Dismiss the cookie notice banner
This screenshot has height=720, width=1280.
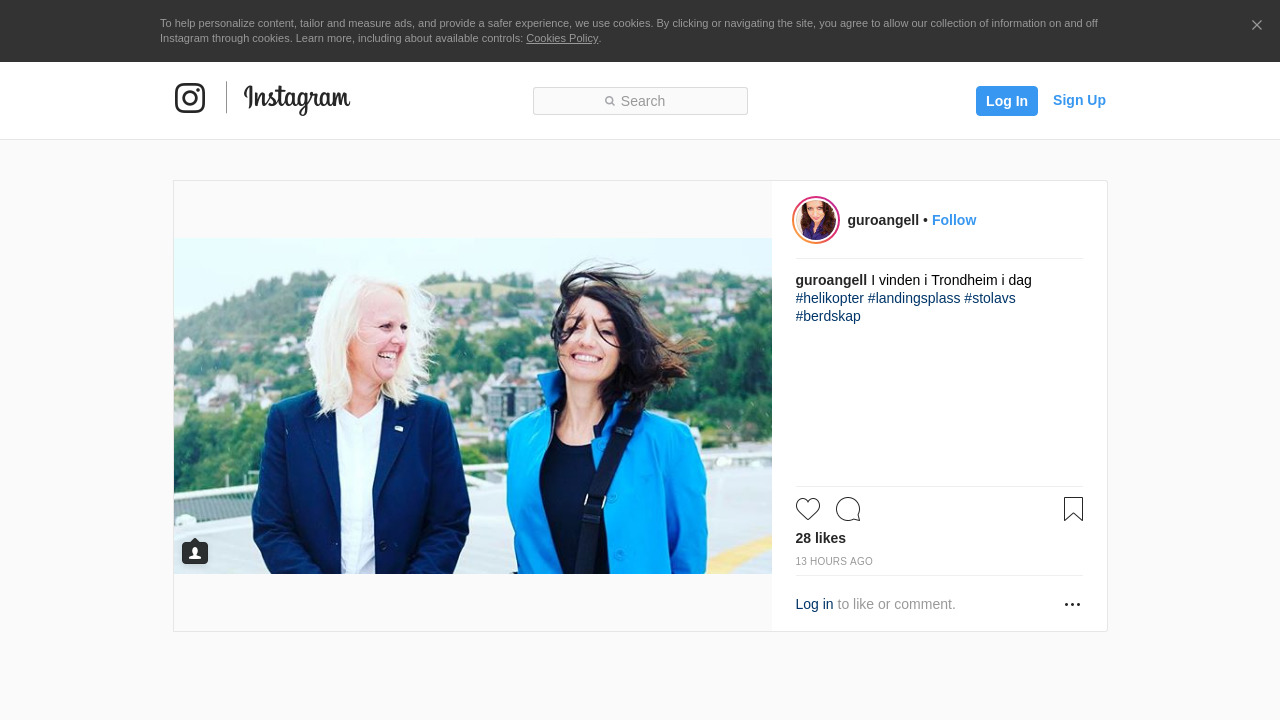(1257, 25)
